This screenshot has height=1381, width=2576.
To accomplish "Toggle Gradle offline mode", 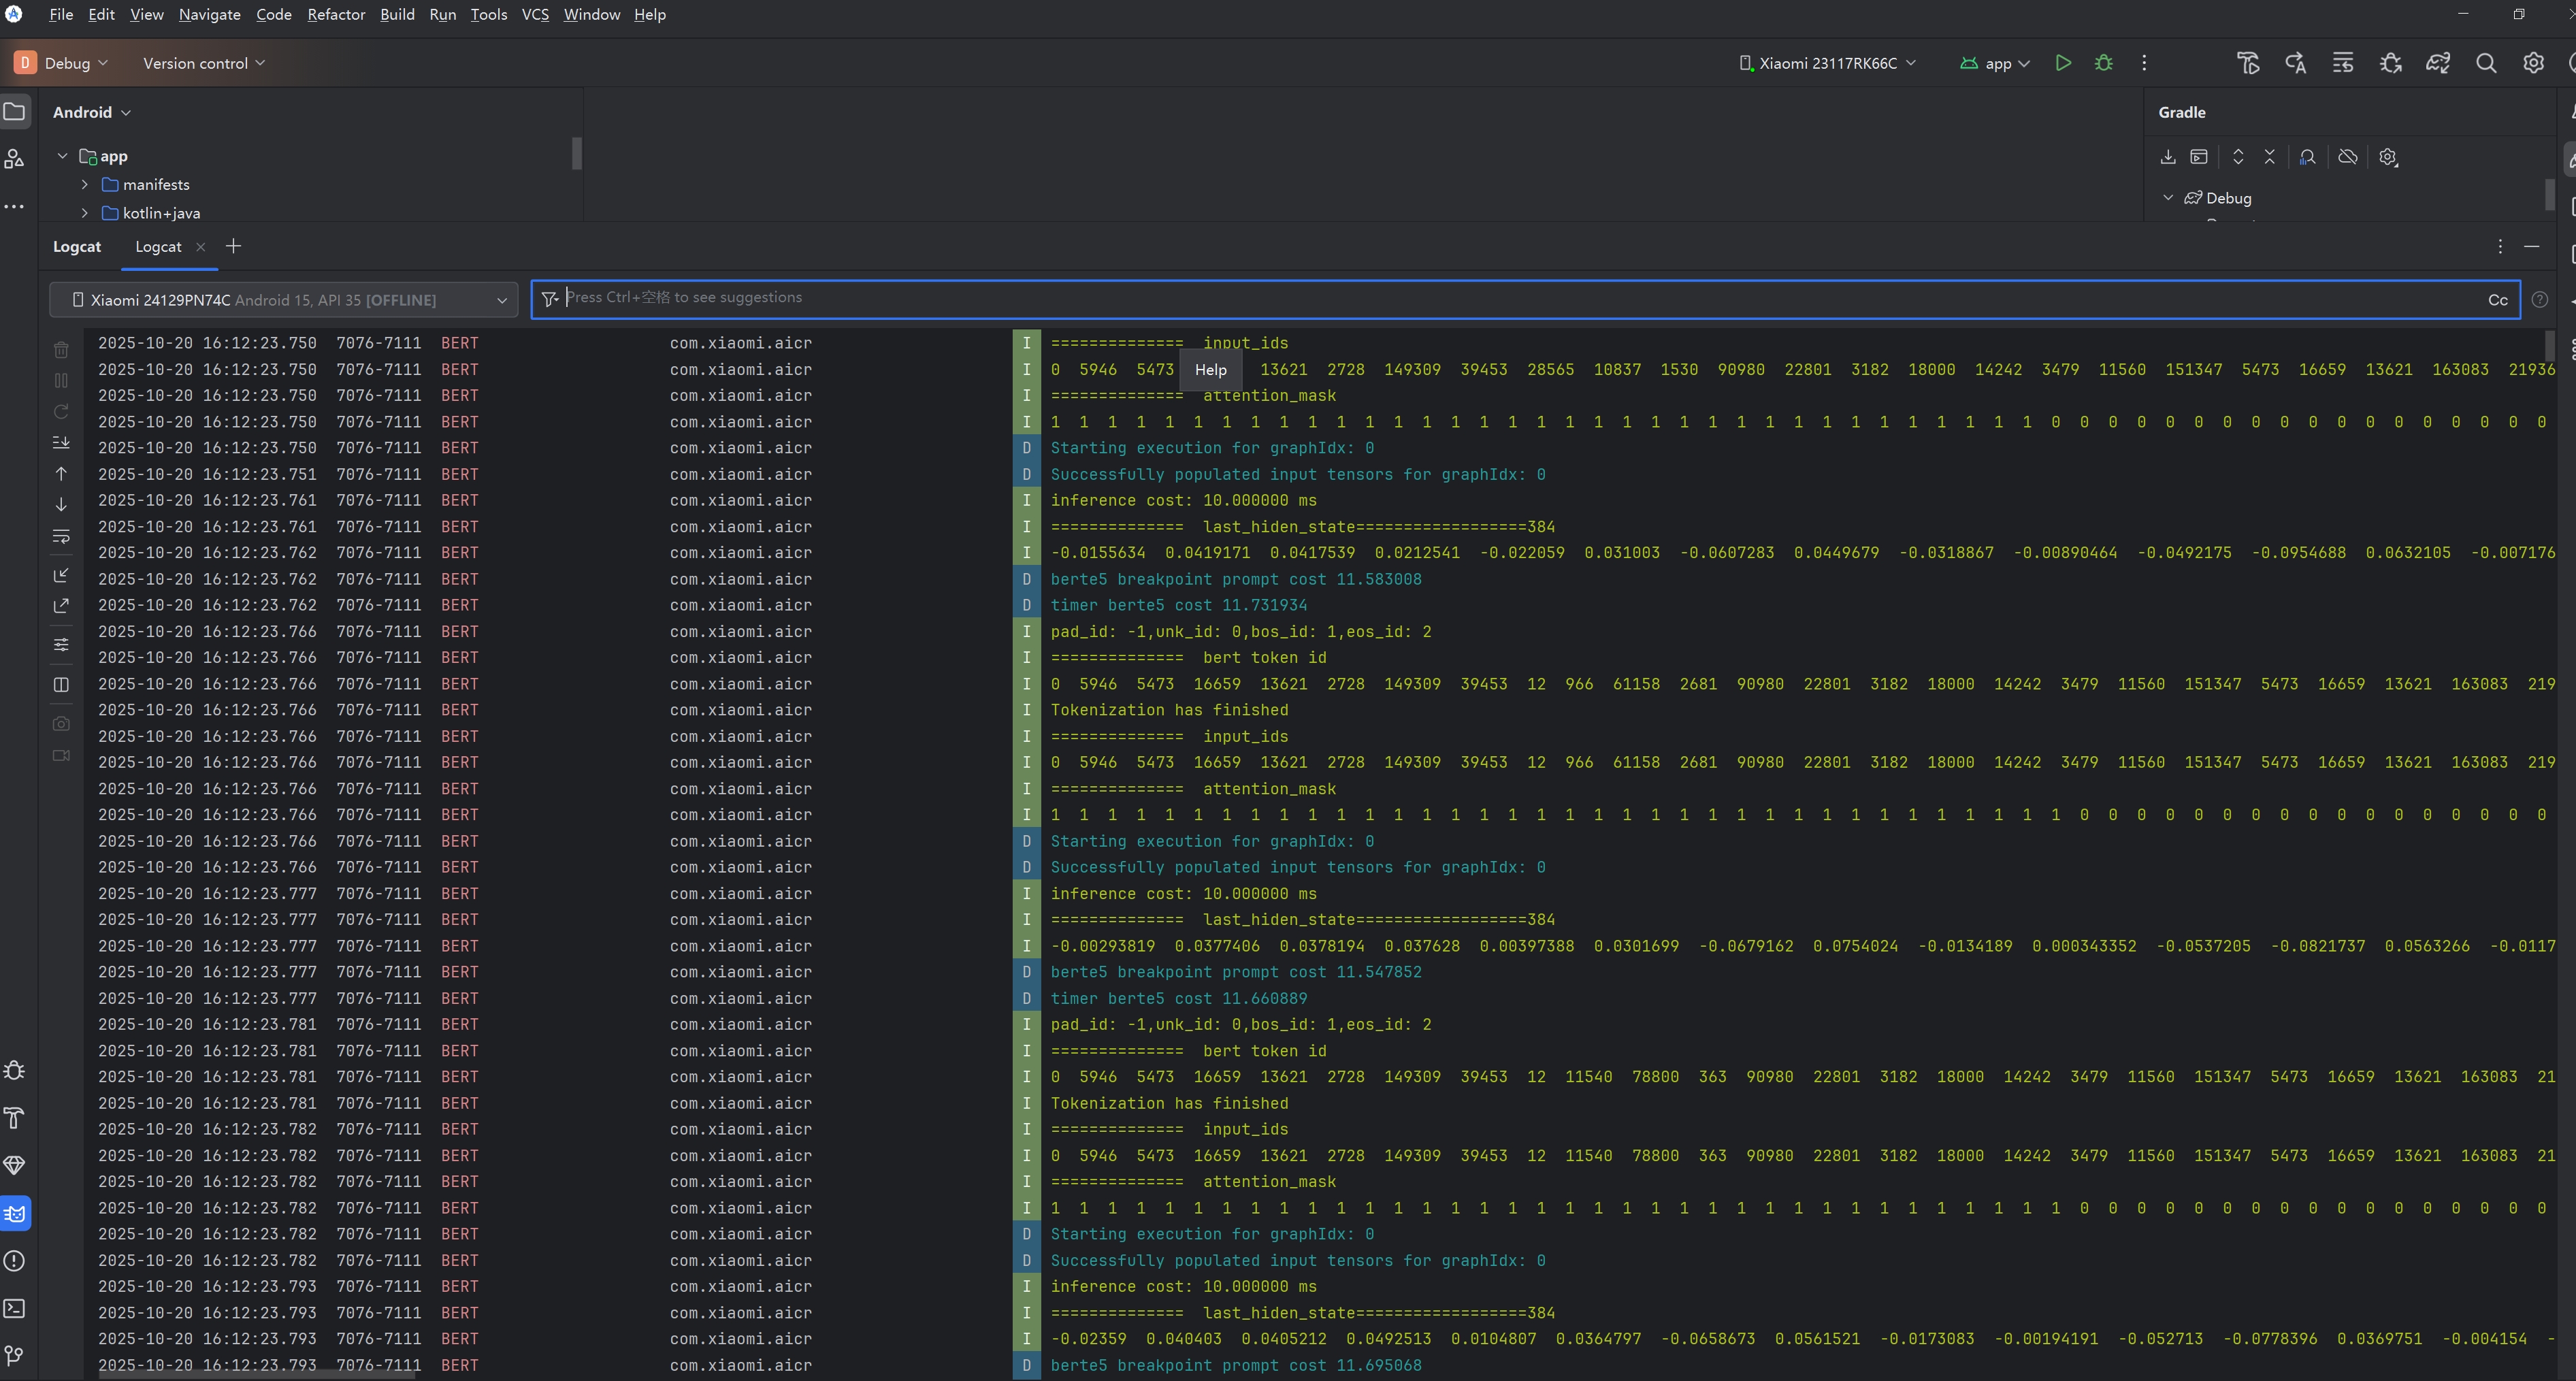I will [x=2347, y=157].
